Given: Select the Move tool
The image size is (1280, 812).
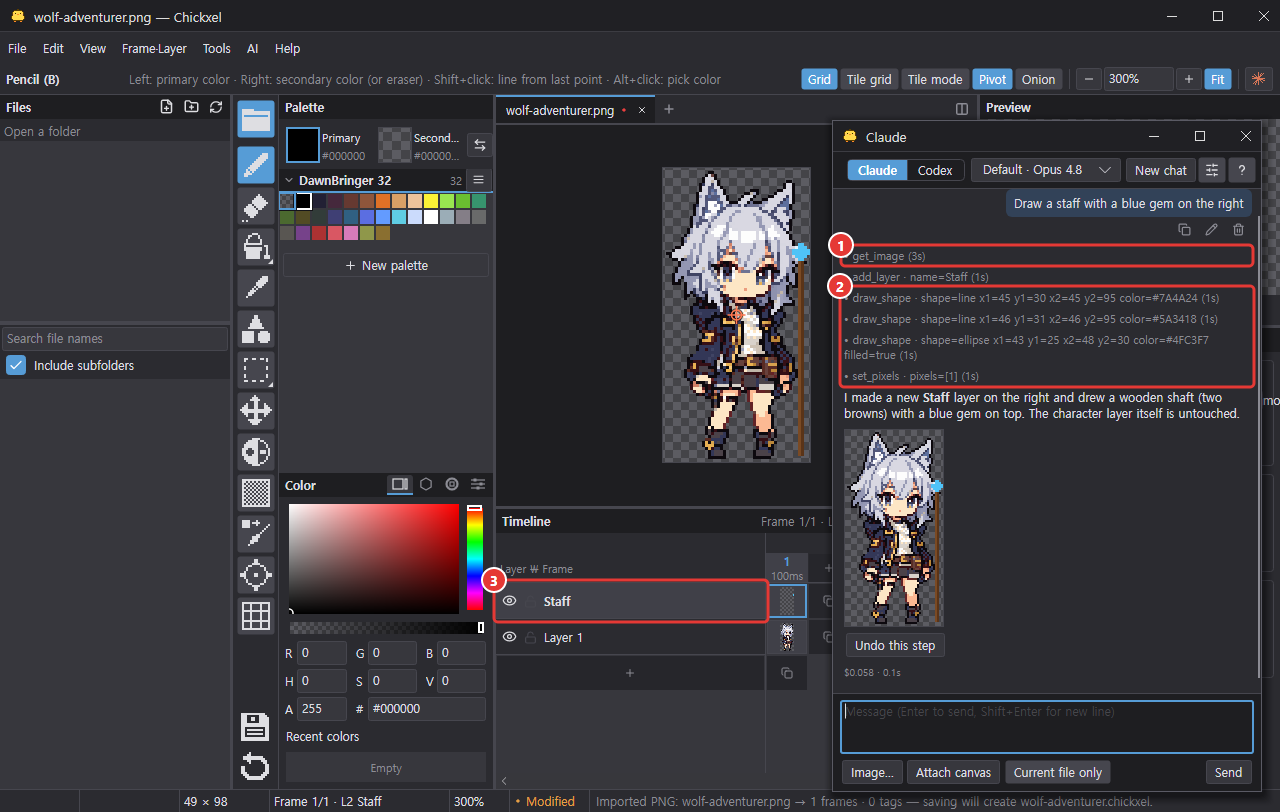Looking at the screenshot, I should pos(256,411).
